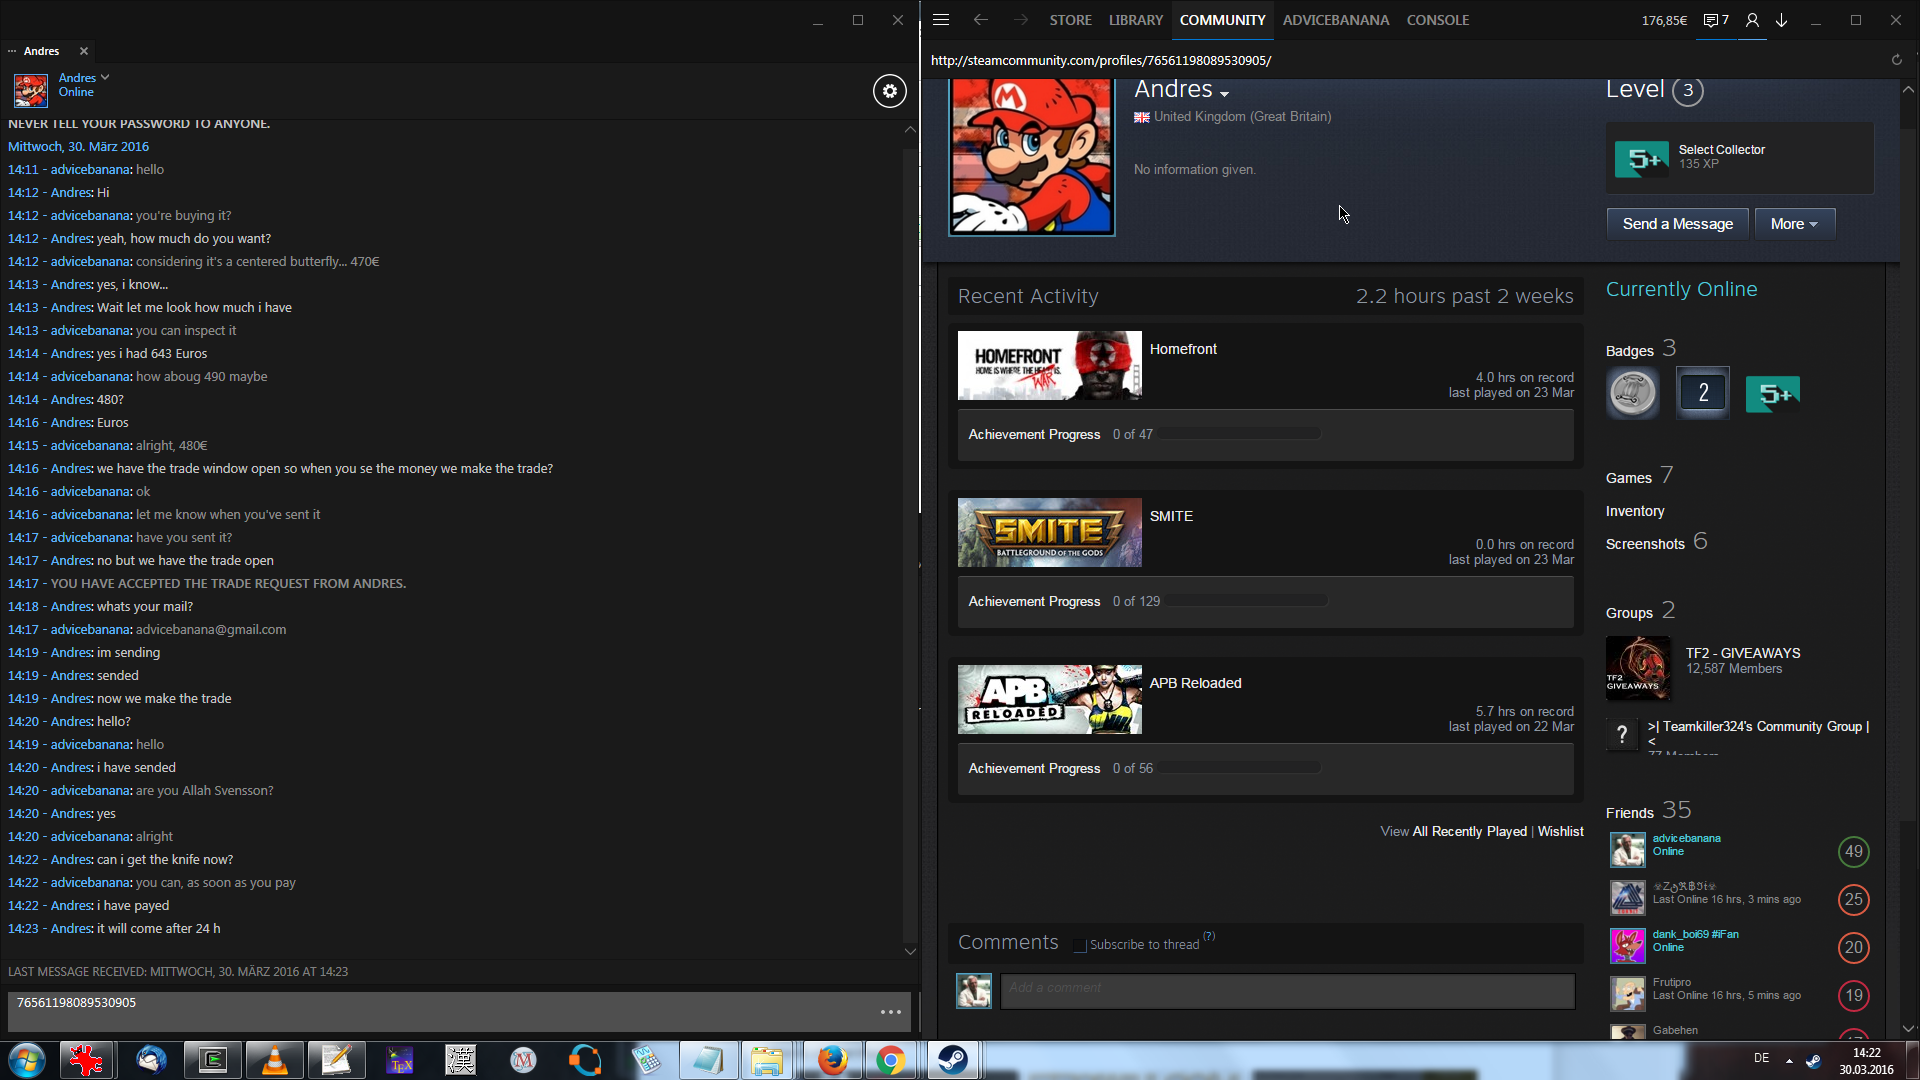Open the friends list person icon
This screenshot has height=1080, width=1920.
tap(1752, 20)
